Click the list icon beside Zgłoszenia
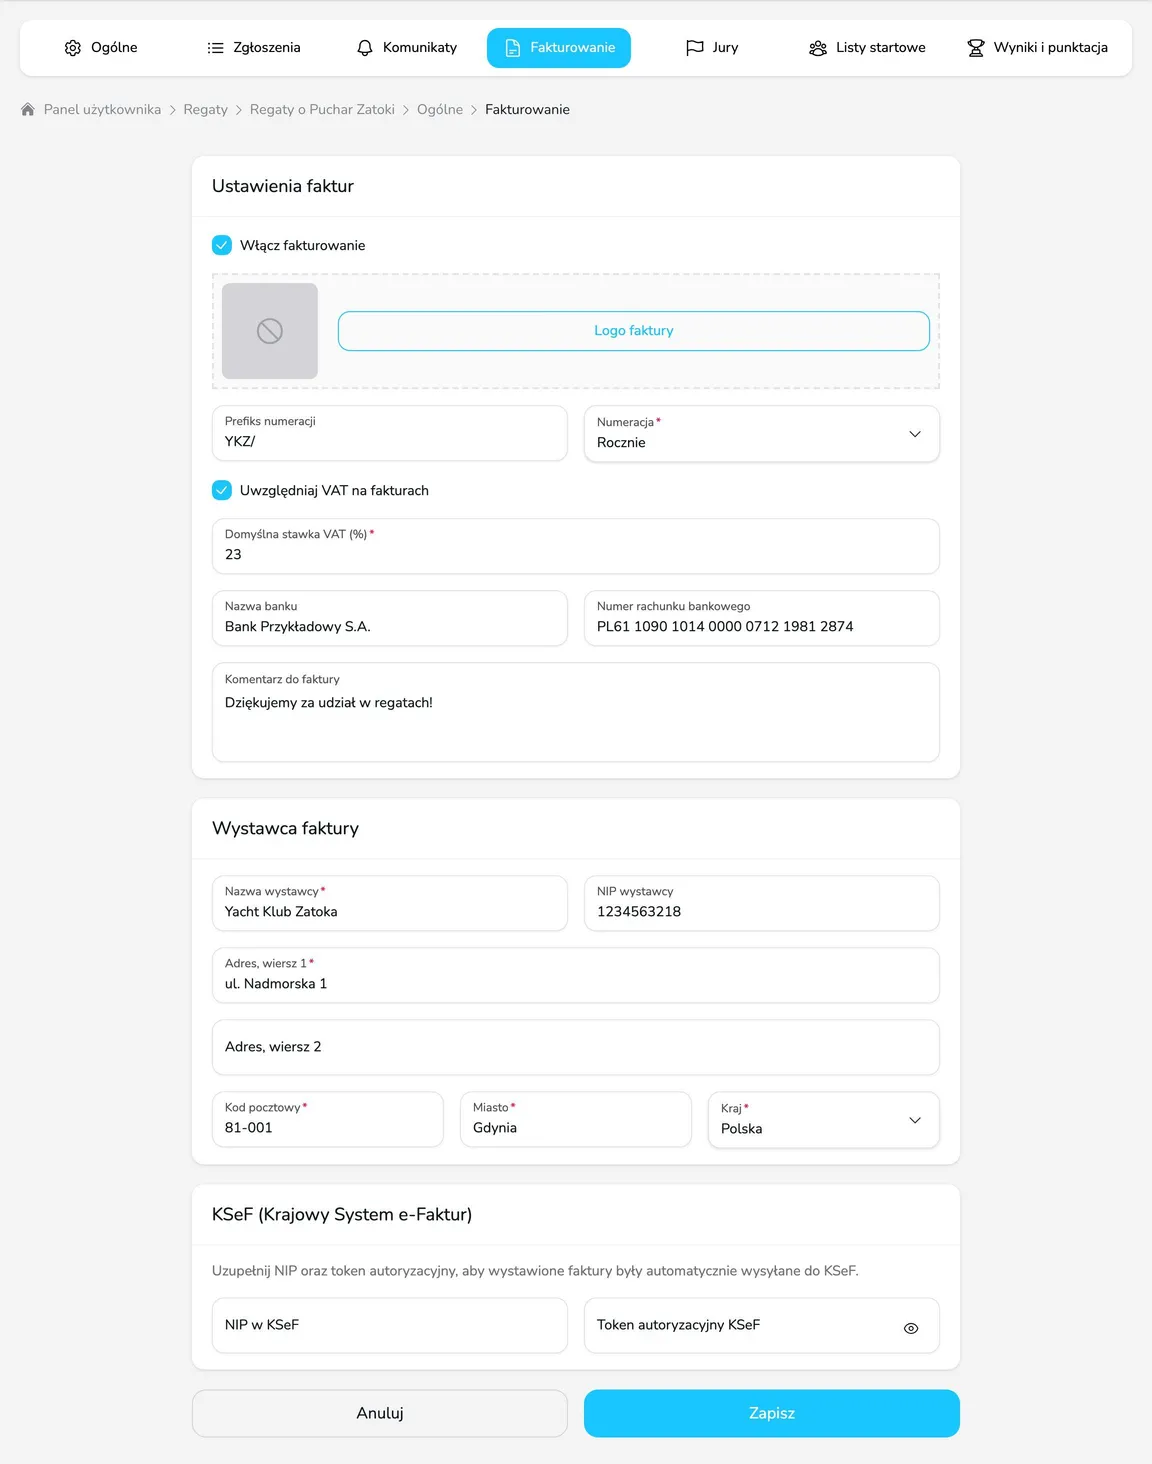The width and height of the screenshot is (1152, 1464). click(x=215, y=48)
